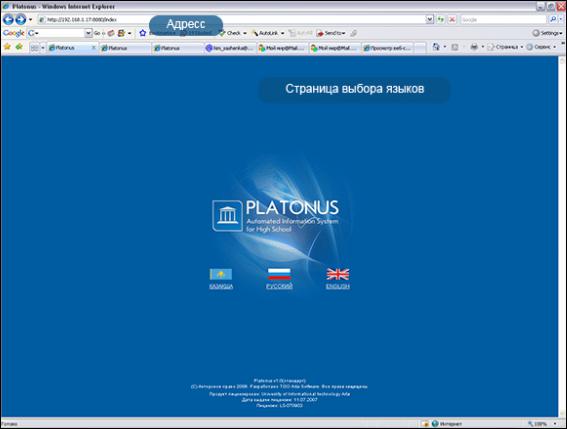Click the ҚАЗАҚША language link
Screen dimensions: 567x429
(221, 286)
